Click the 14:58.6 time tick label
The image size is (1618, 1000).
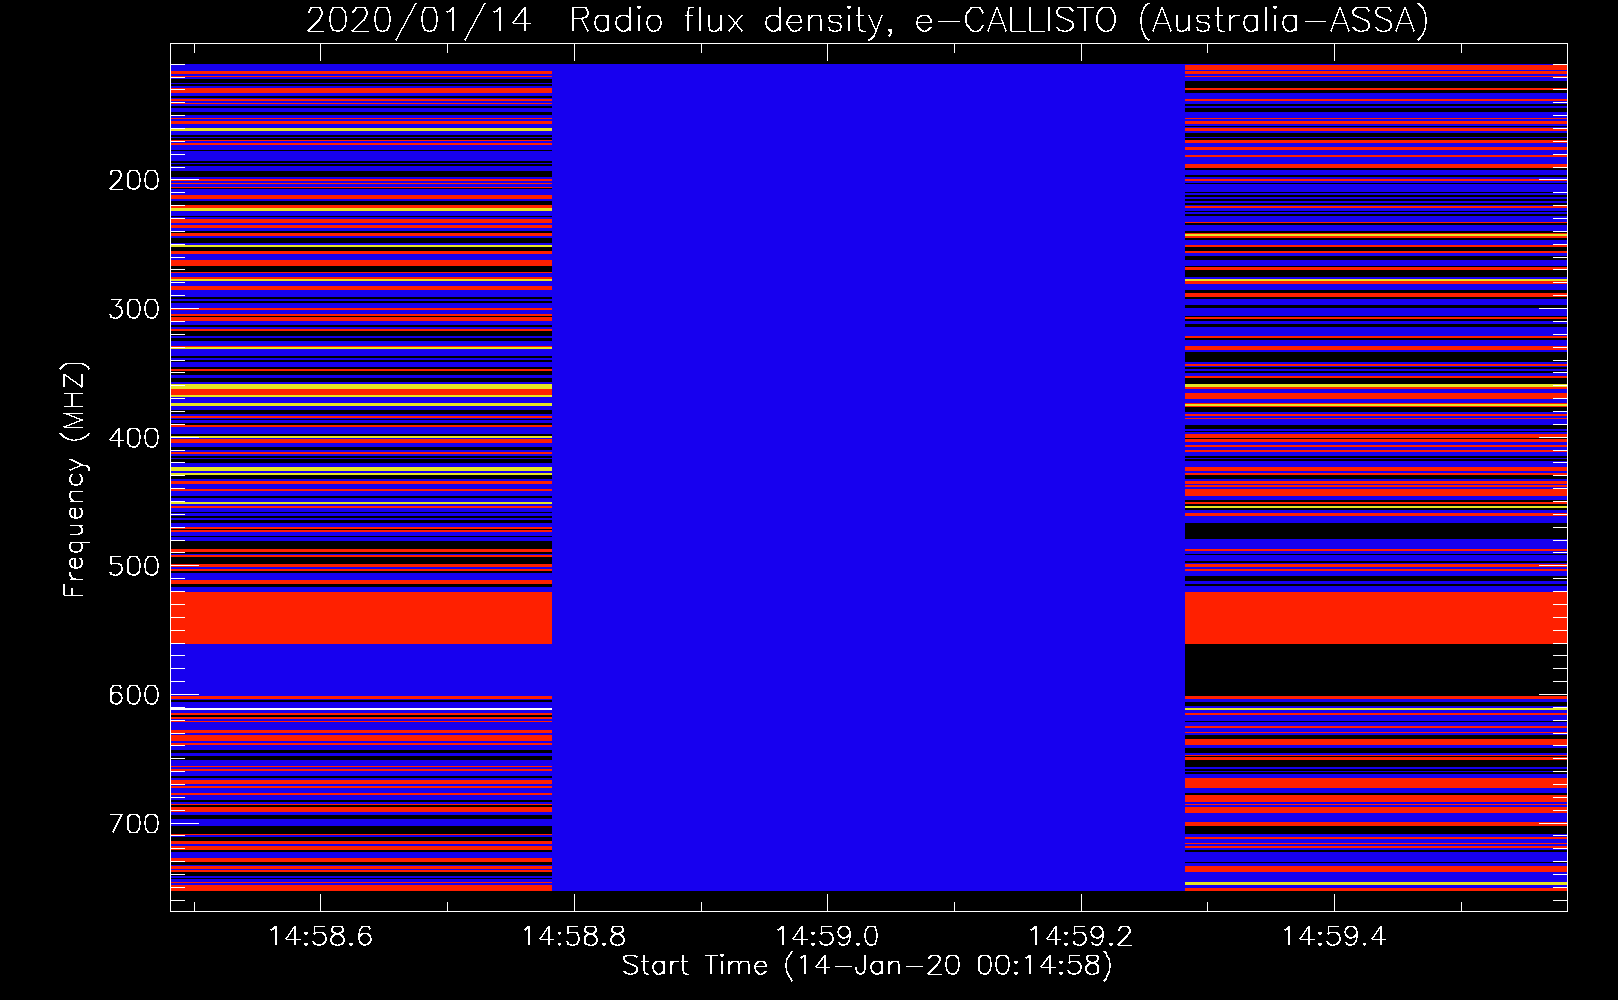pyautogui.click(x=320, y=936)
